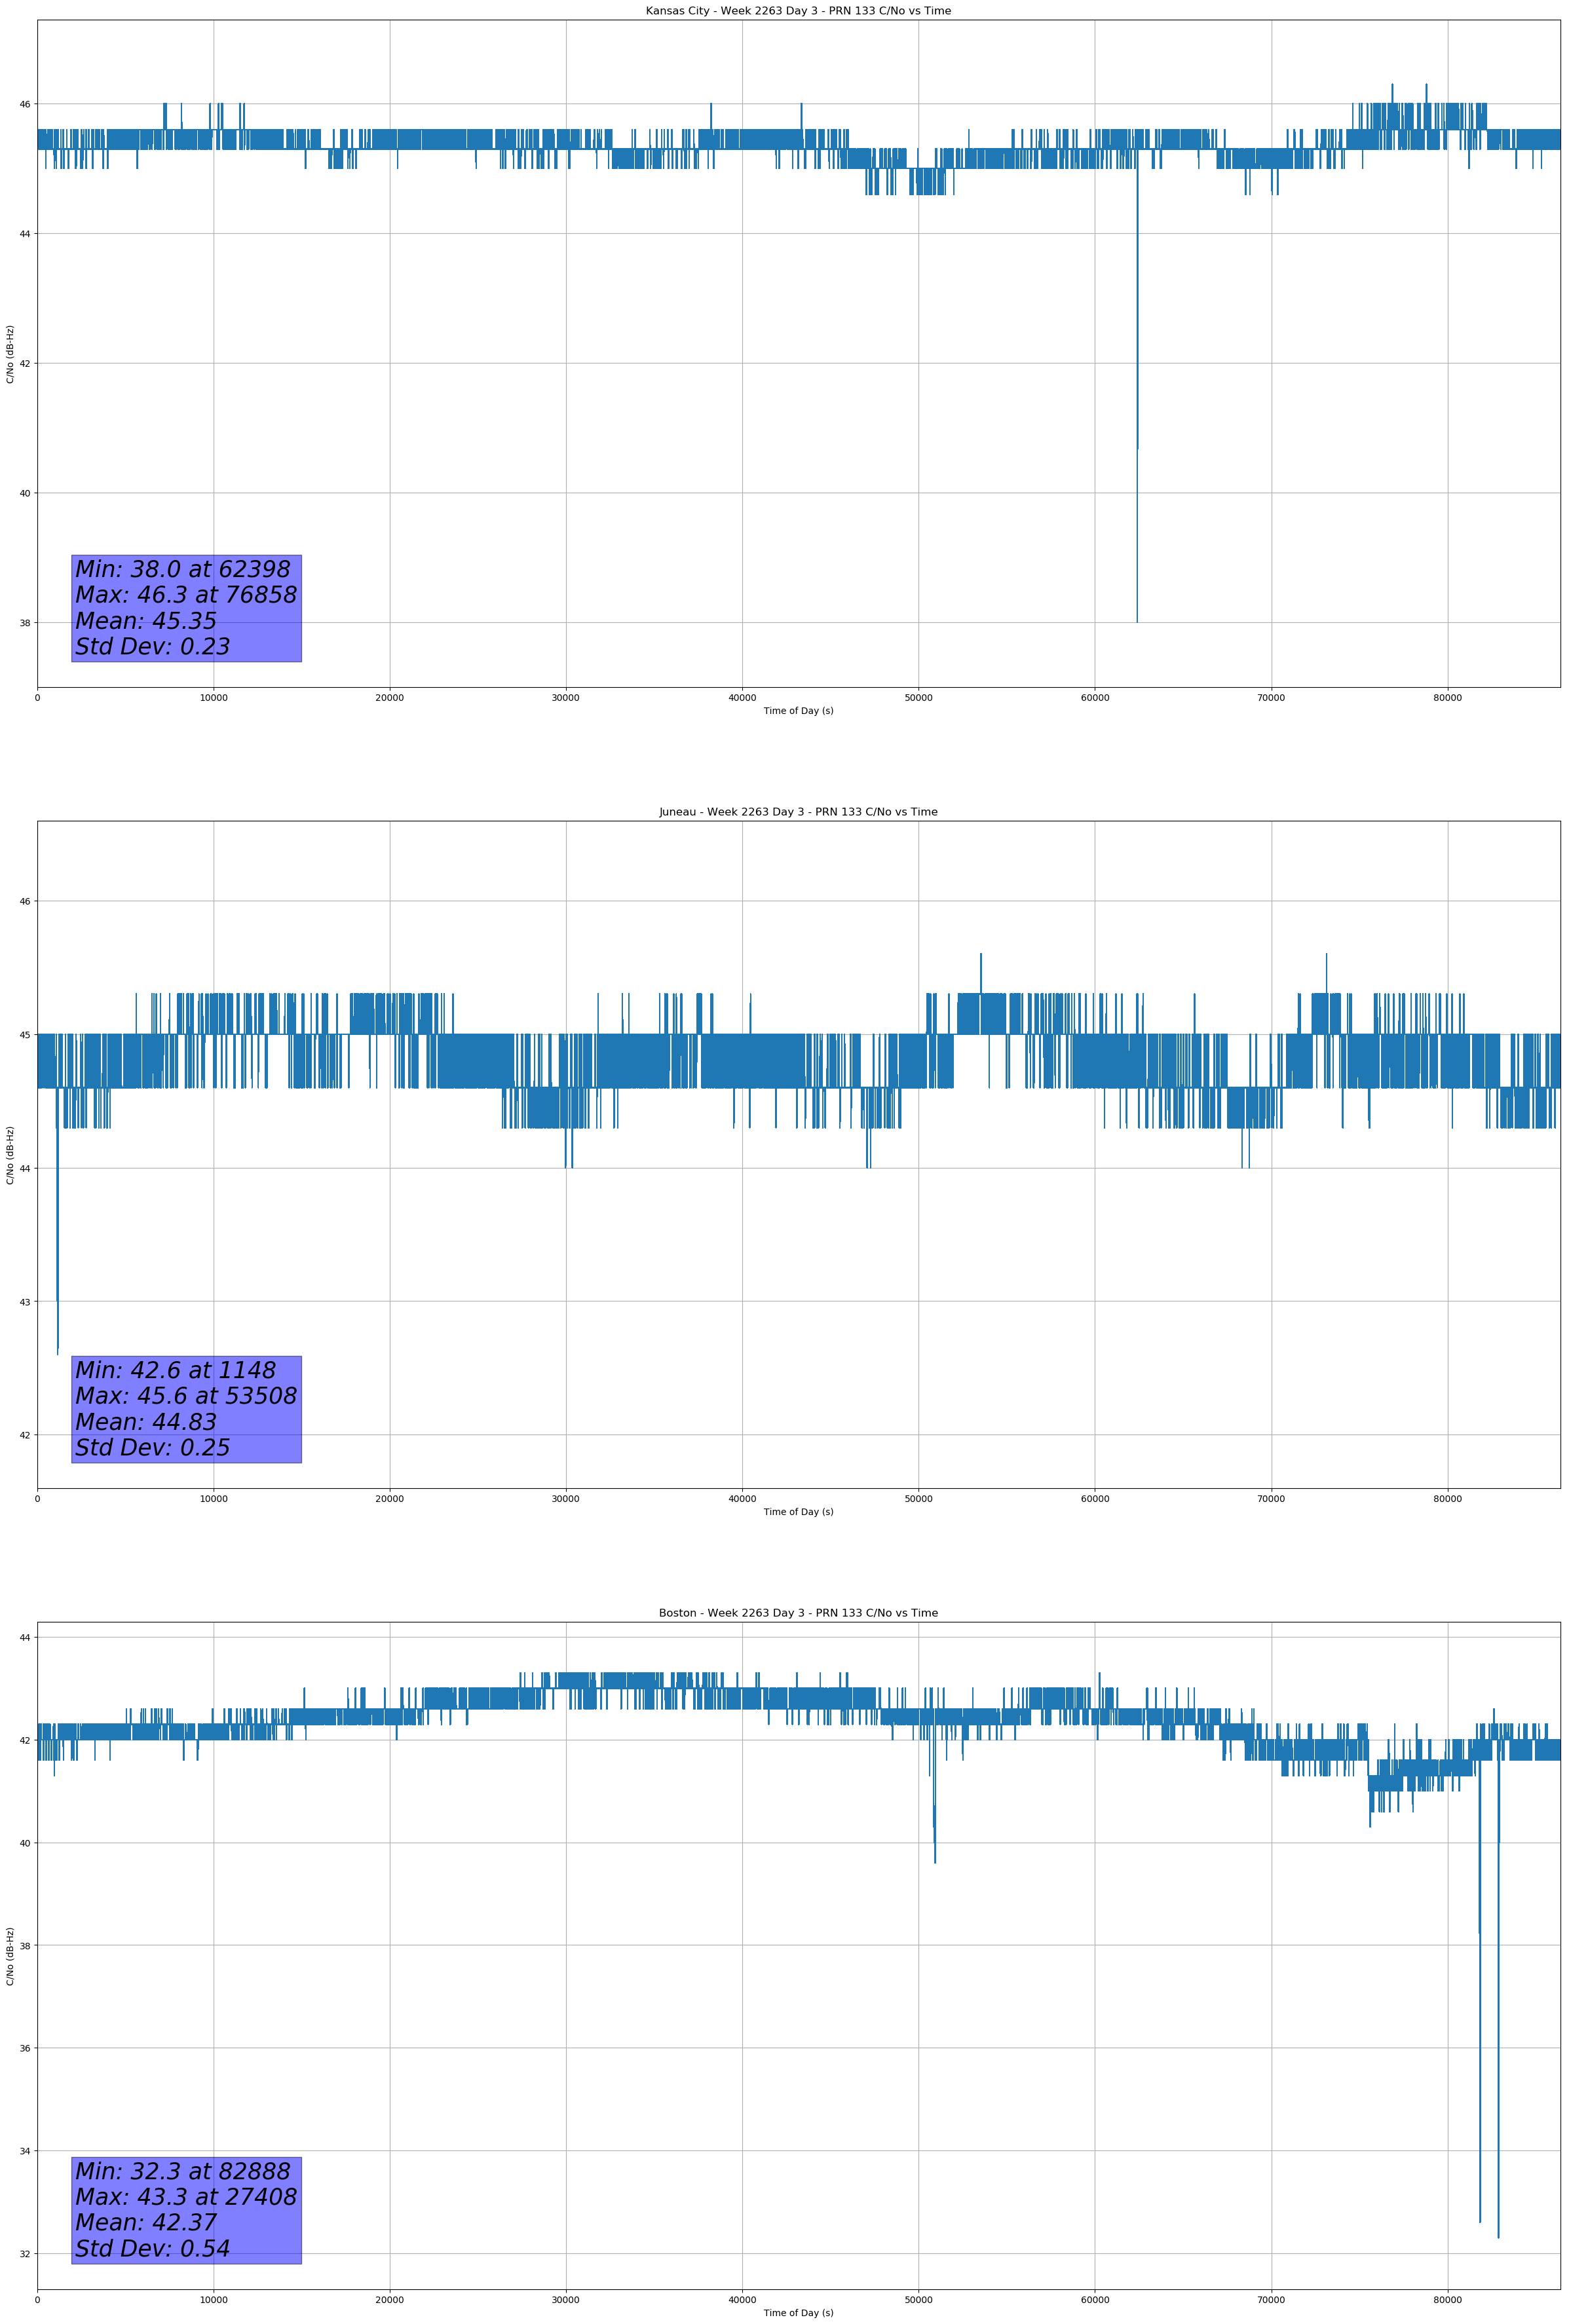
Task: Click x-tick '50000' on Boston plot
Action: coord(918,2300)
